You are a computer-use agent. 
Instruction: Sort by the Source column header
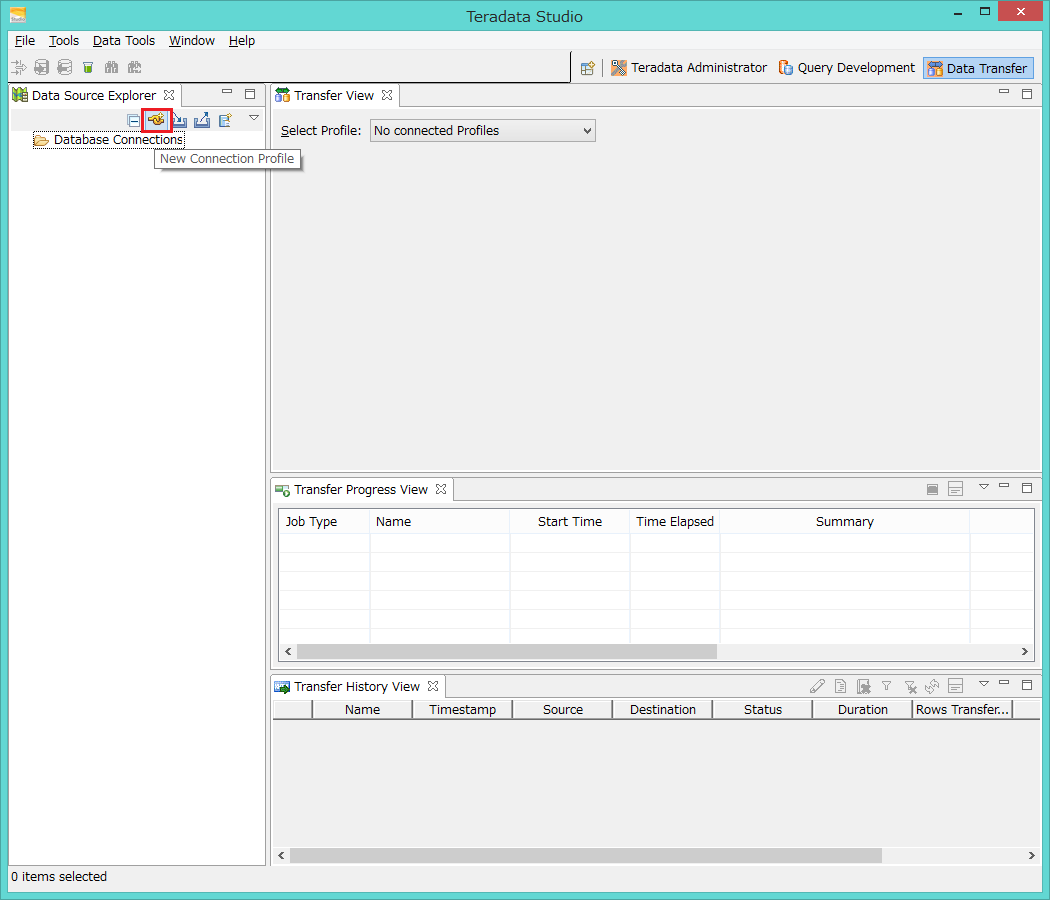tap(562, 710)
